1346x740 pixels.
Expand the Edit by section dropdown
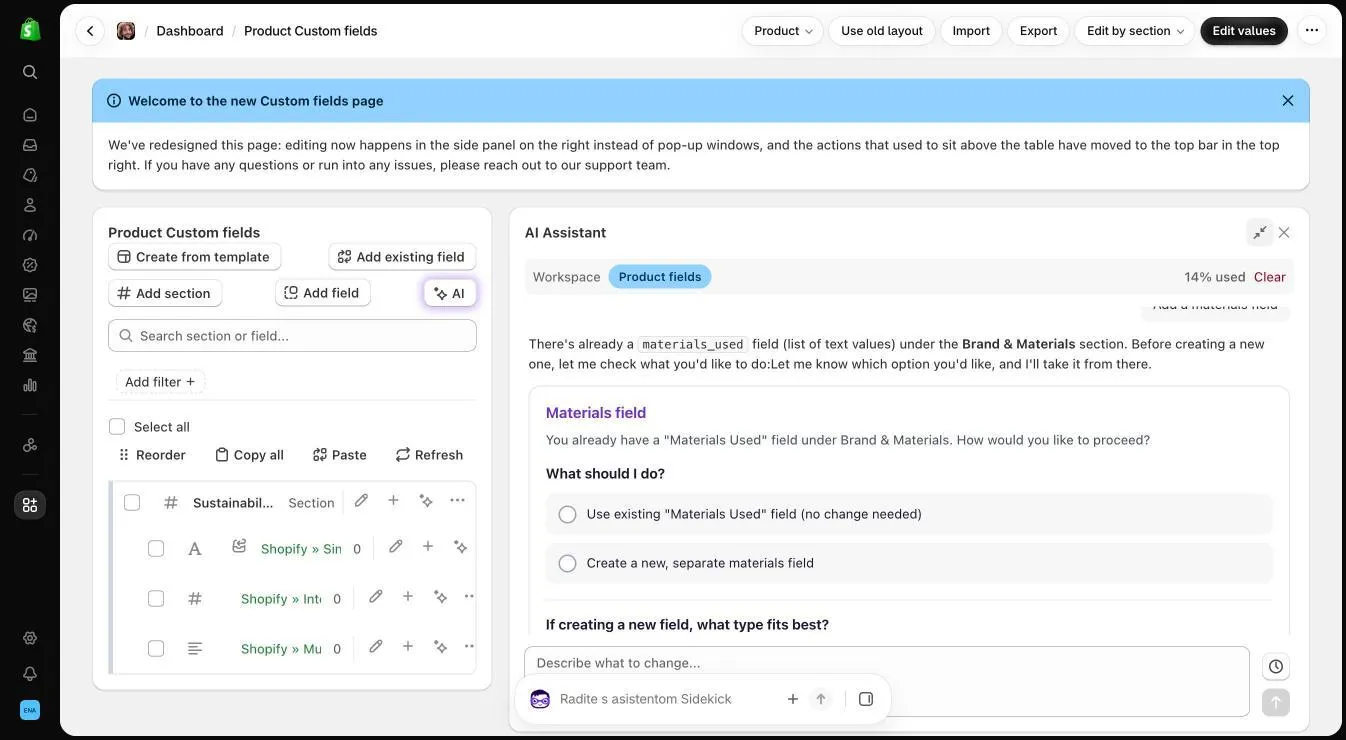[1135, 31]
